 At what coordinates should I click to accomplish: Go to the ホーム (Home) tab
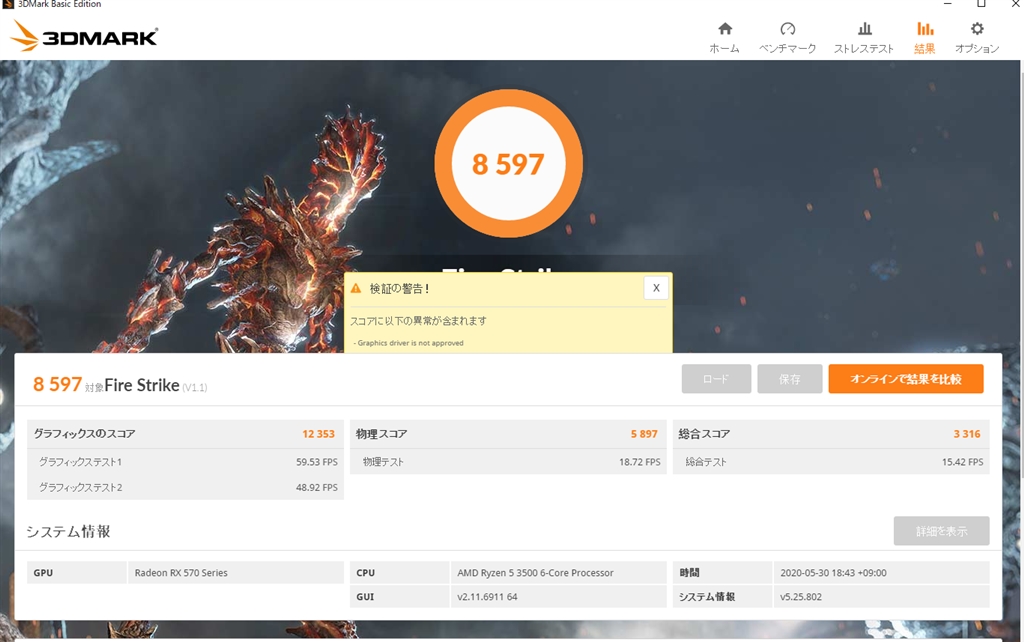point(724,38)
